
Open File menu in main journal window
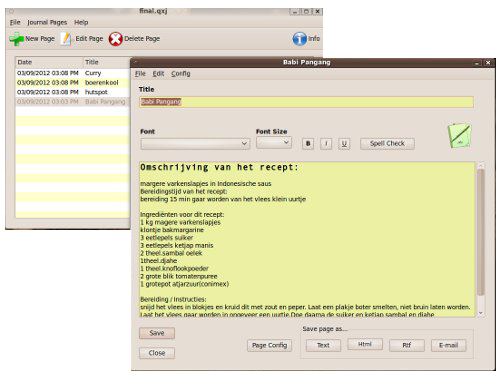tap(15, 22)
